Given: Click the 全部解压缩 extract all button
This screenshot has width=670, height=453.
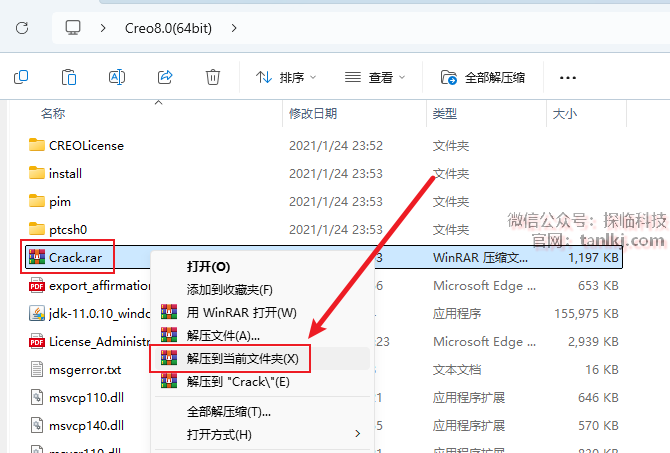Looking at the screenshot, I should (x=483, y=77).
